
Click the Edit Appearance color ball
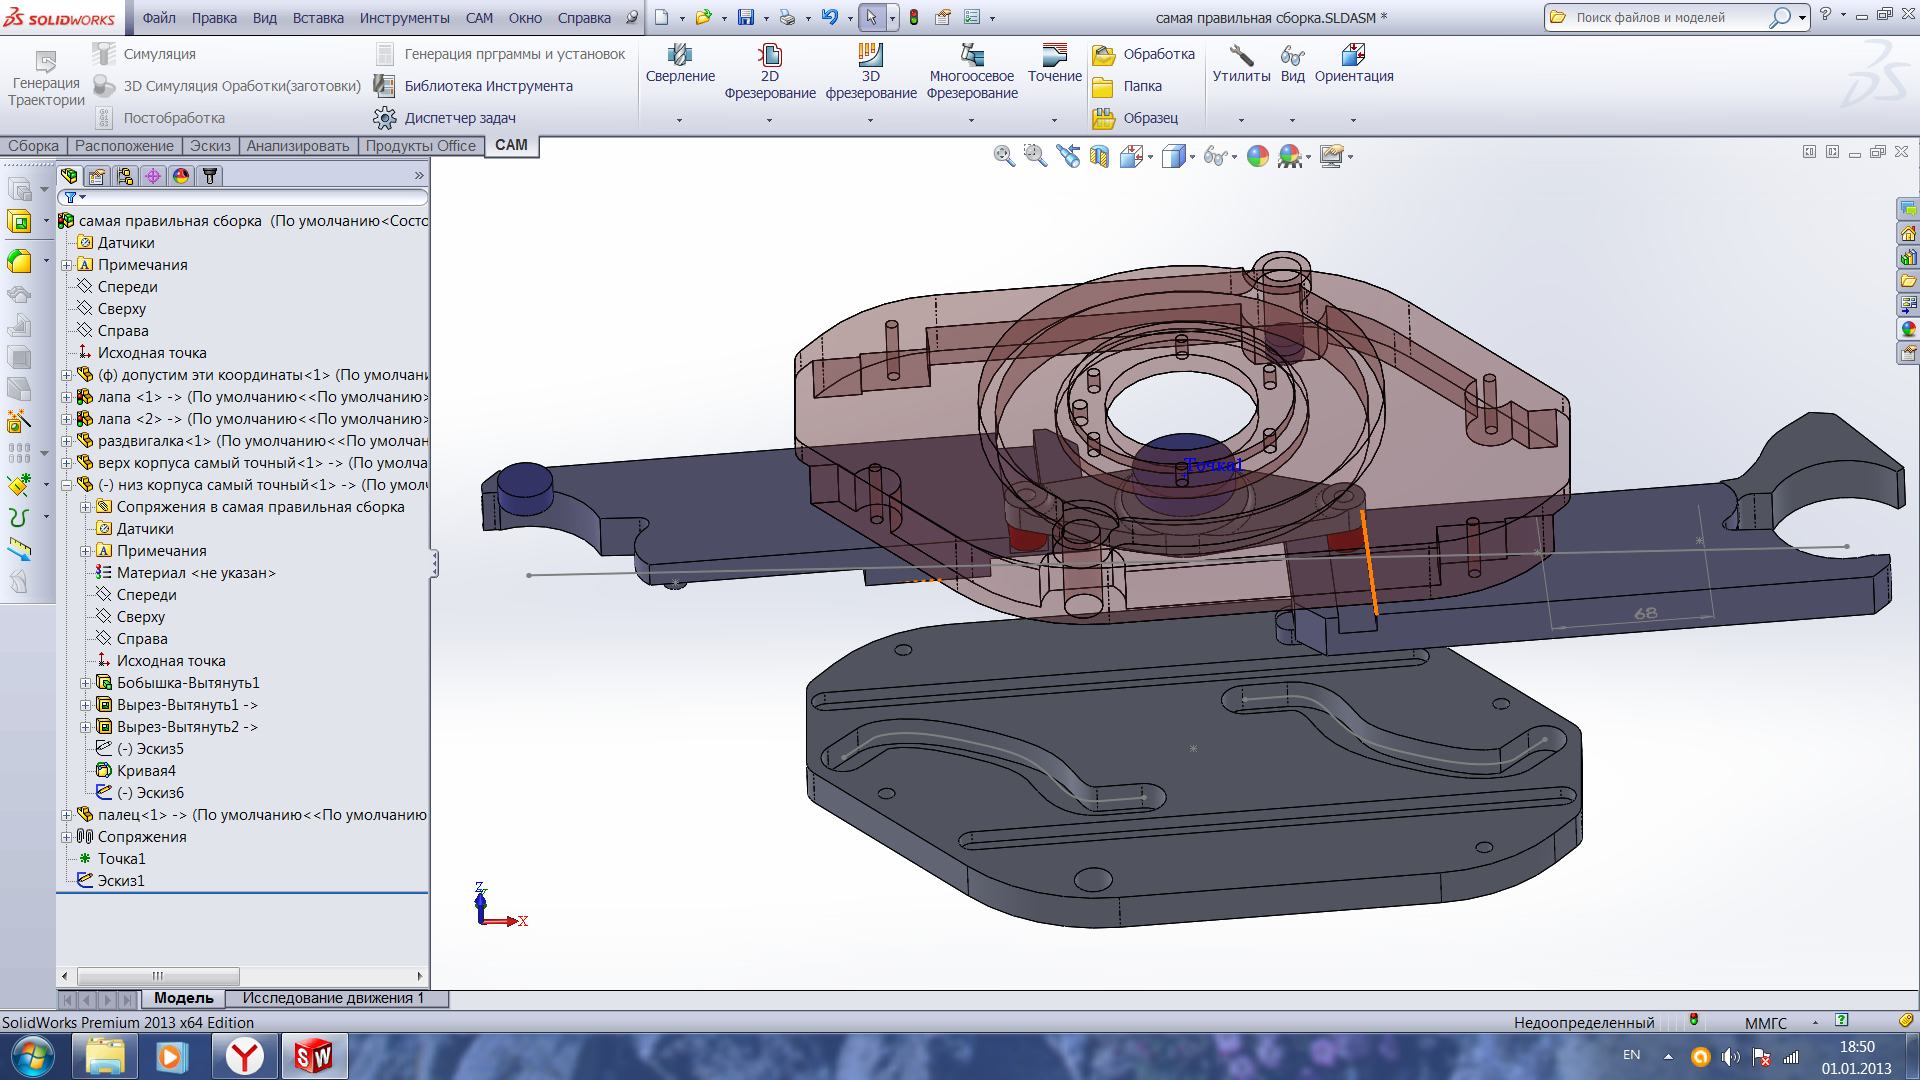click(x=1257, y=156)
